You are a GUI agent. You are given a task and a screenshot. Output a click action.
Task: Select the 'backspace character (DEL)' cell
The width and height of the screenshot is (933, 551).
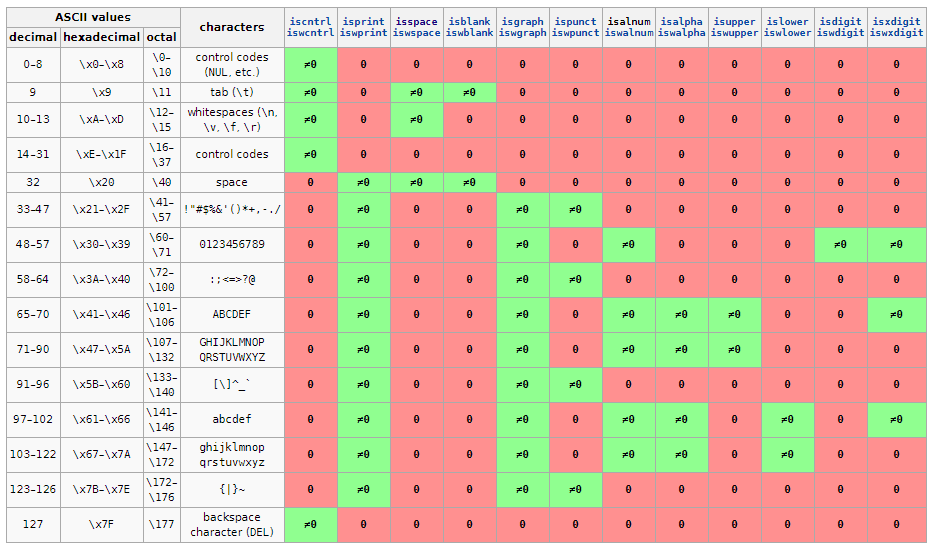232,525
